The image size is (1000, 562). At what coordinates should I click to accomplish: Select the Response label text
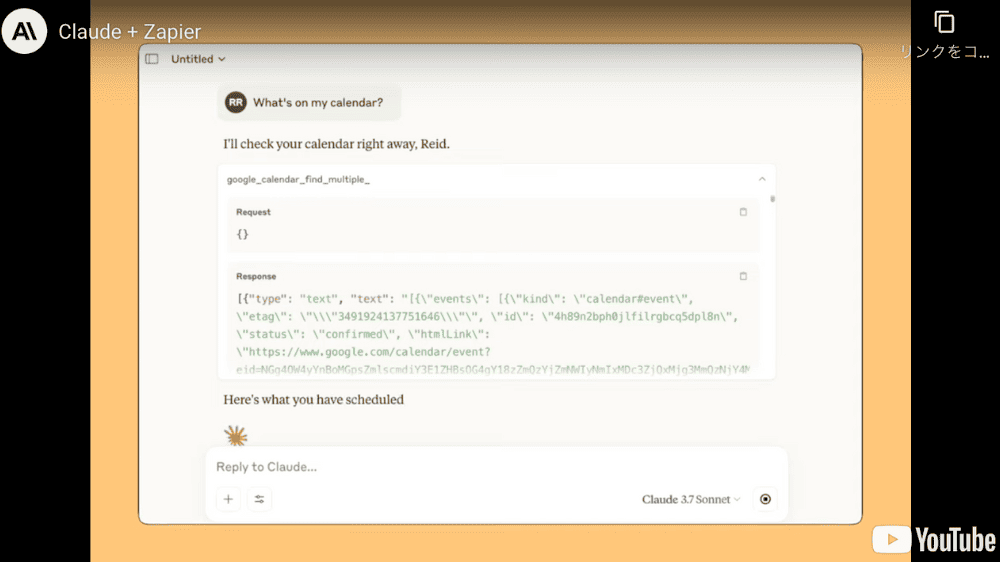pos(256,277)
